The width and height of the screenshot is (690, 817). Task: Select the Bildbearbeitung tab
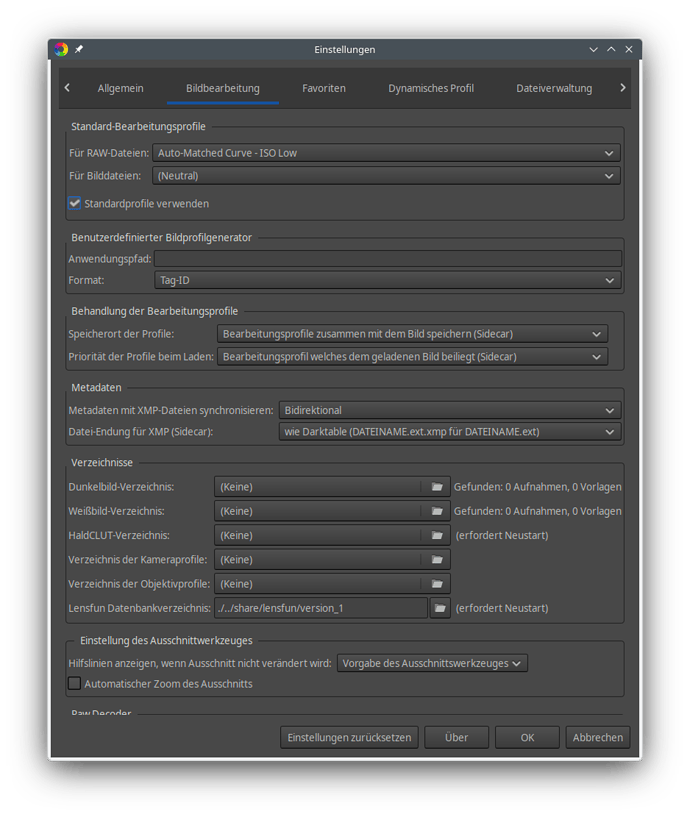(x=223, y=88)
